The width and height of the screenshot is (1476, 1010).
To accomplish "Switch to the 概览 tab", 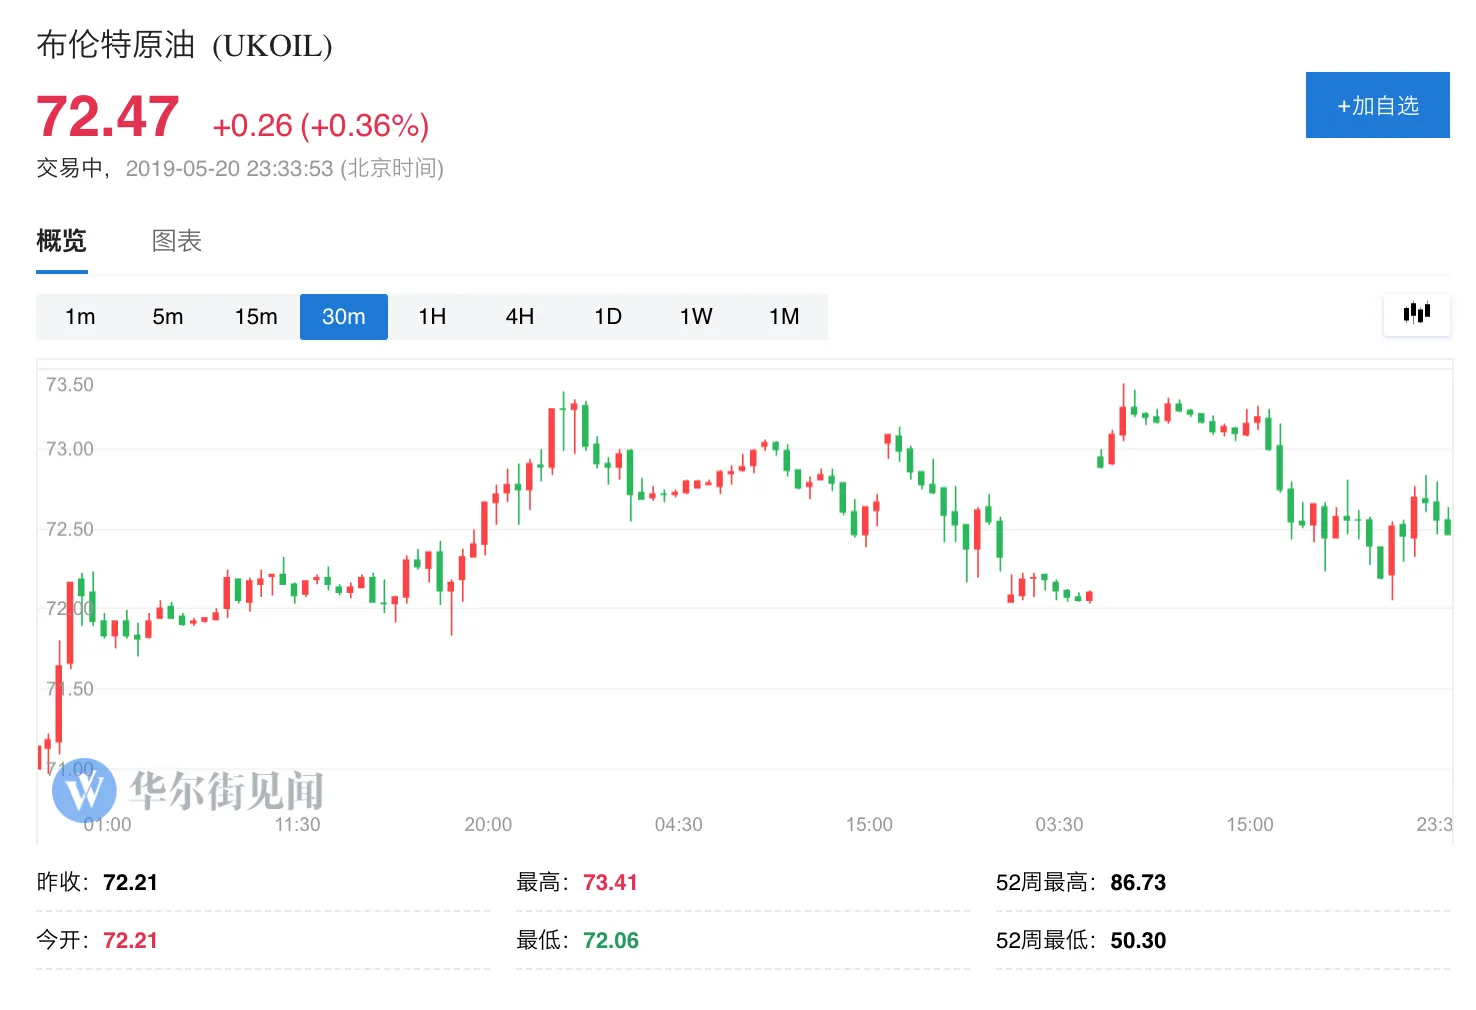I will 62,241.
